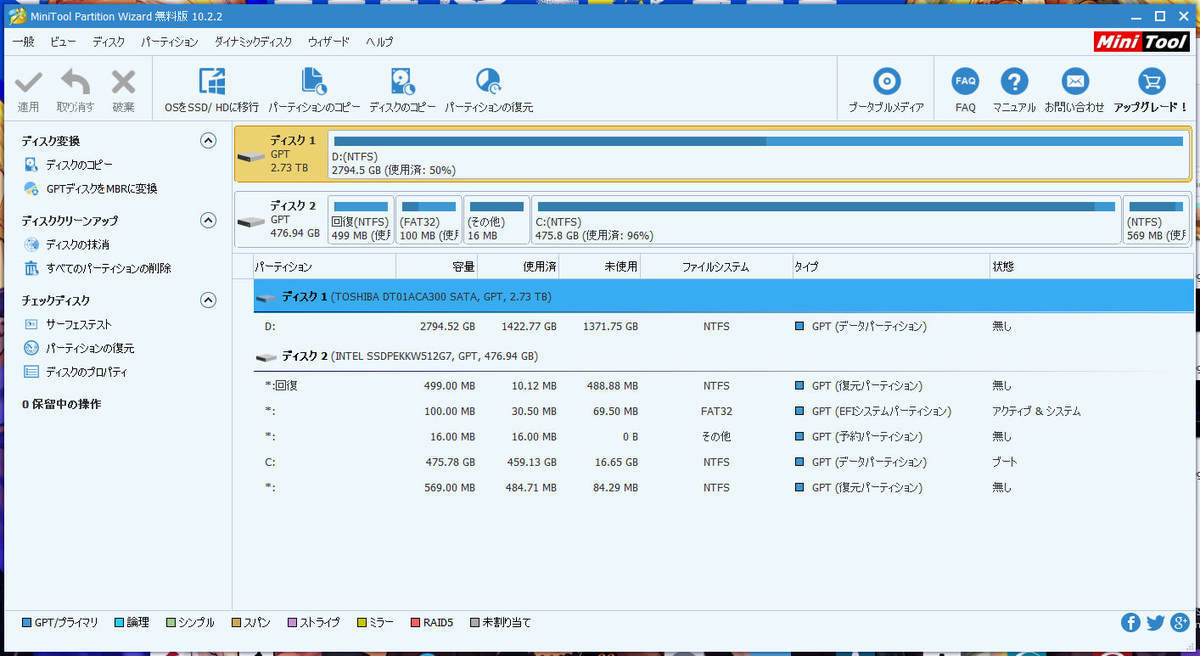Select D:(NTFS) partition bar in disk map
This screenshot has height=656, width=1200.
(x=759, y=154)
